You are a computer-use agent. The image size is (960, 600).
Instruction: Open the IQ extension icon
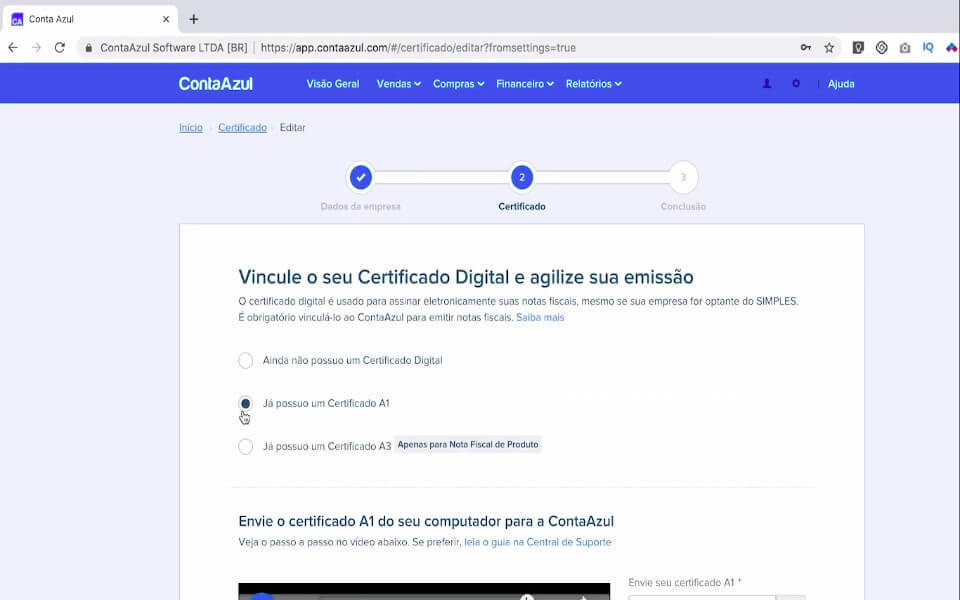[928, 47]
